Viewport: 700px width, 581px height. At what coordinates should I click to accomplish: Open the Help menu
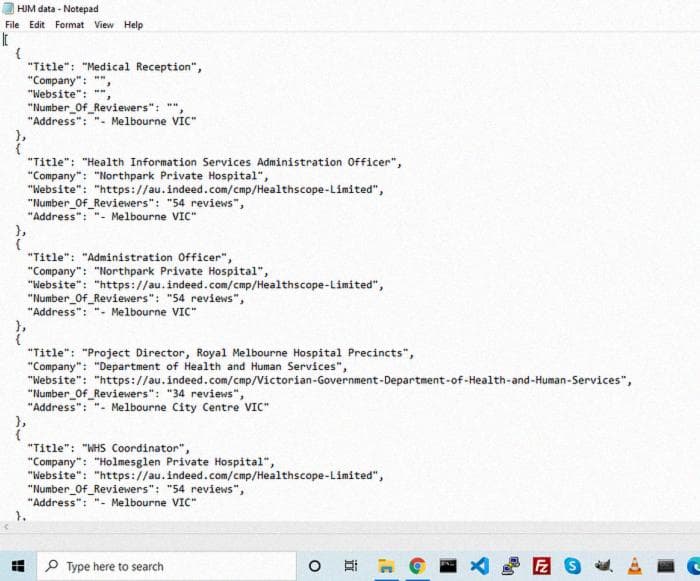tap(133, 25)
